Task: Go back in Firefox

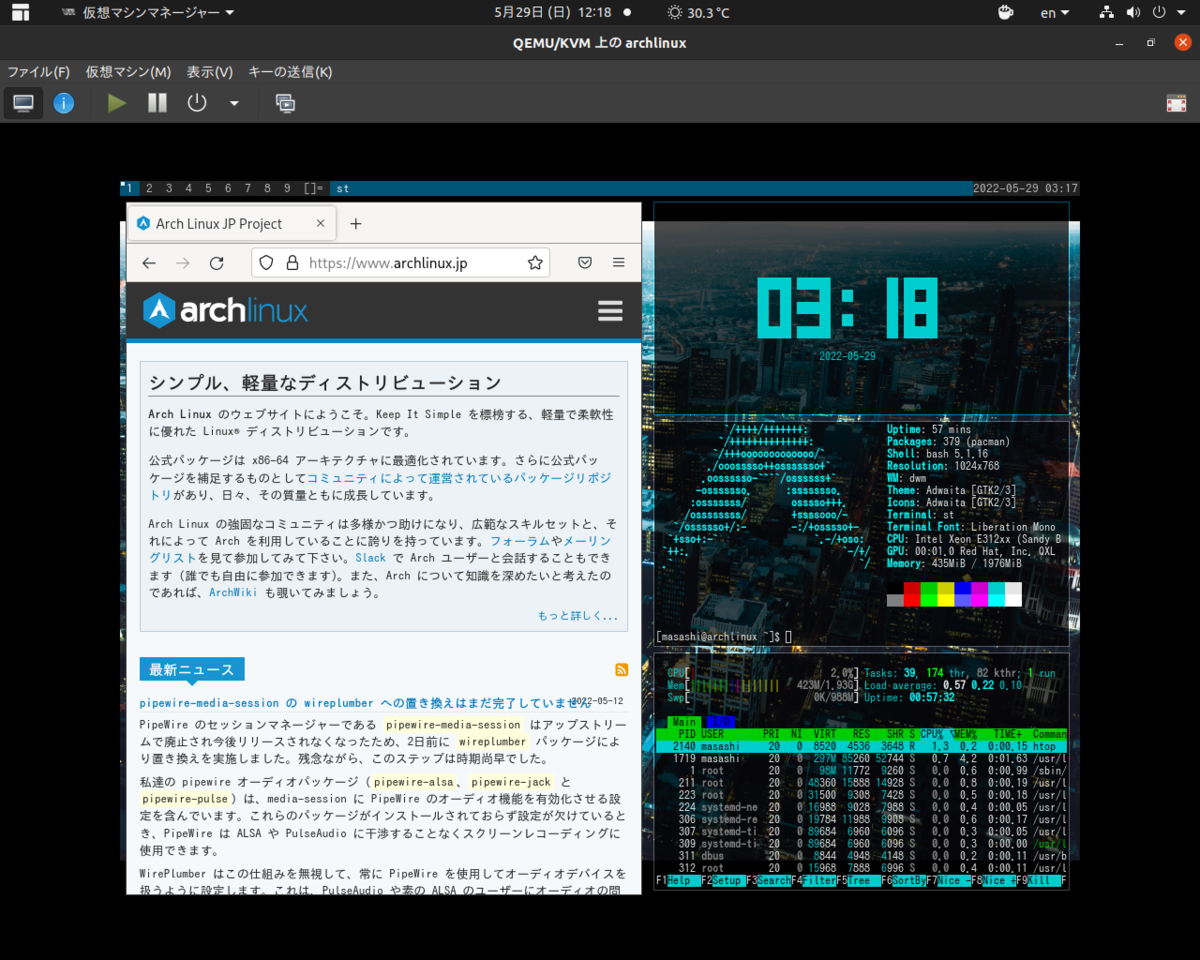Action: [x=149, y=263]
